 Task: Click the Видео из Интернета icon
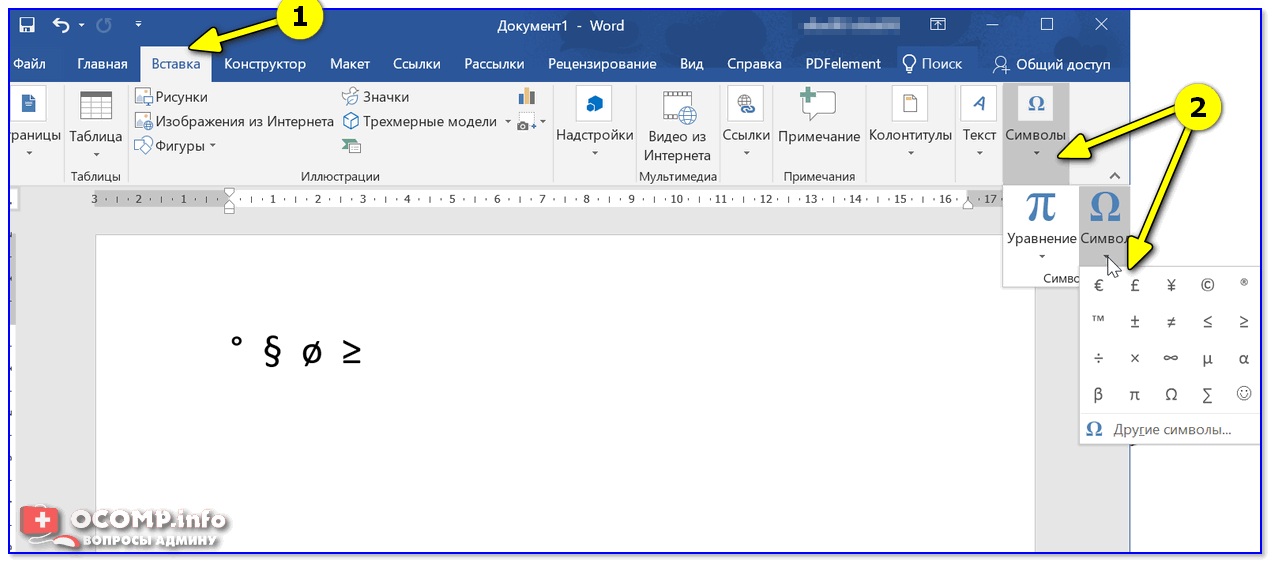677,106
